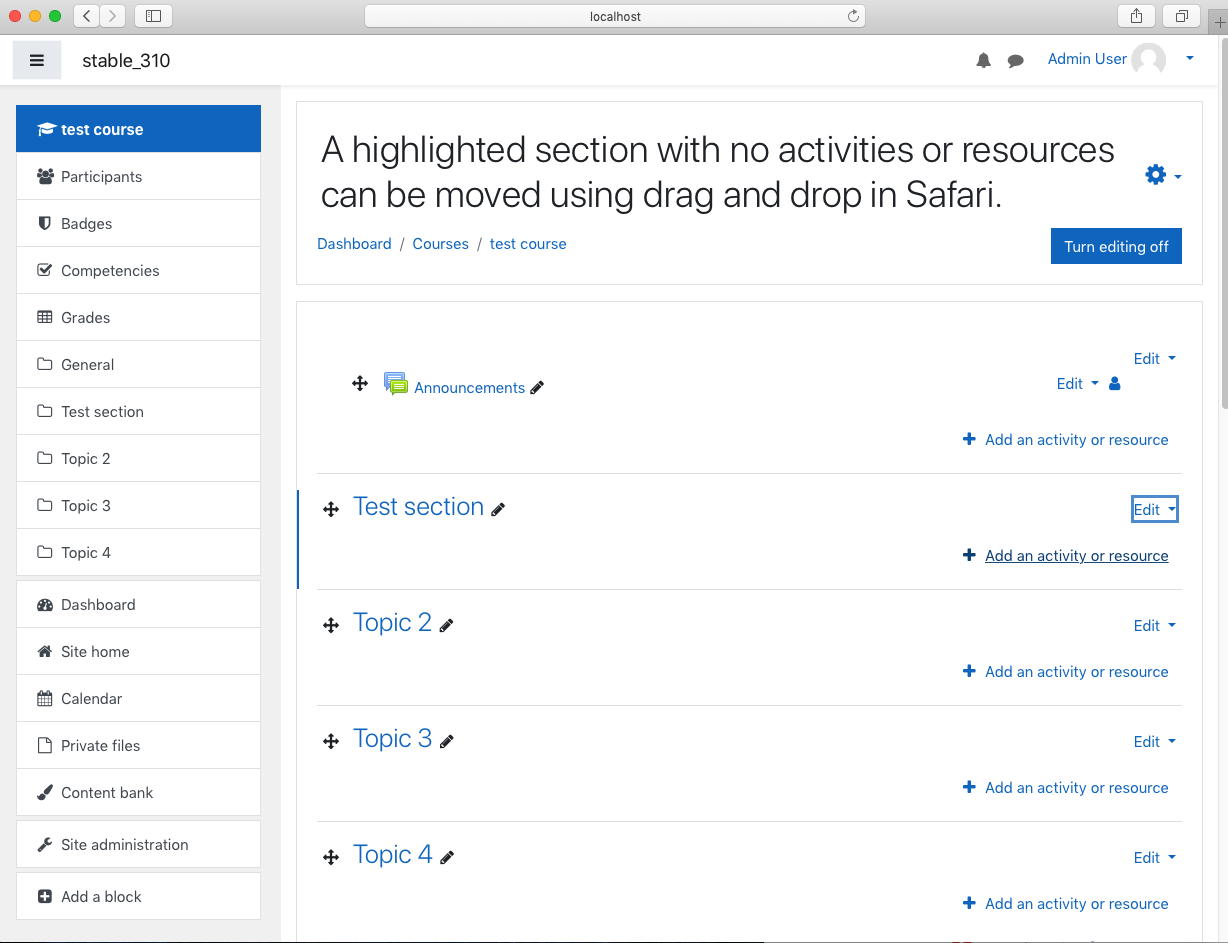
Task: Click the move icon for Topic 2
Action: click(331, 626)
